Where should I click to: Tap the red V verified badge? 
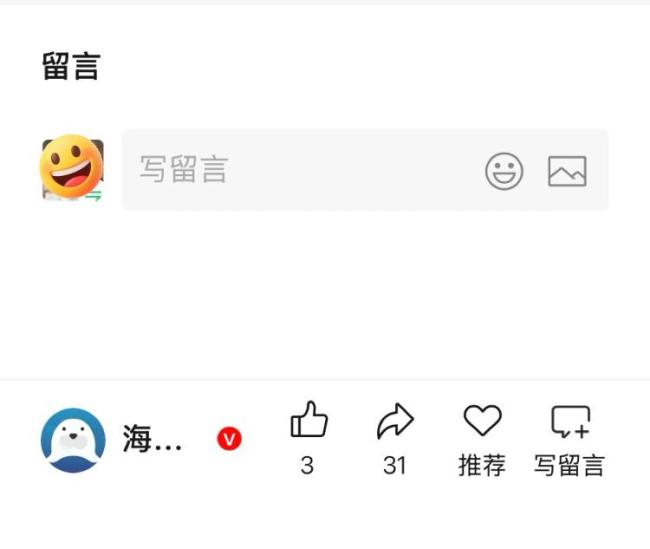(229, 438)
